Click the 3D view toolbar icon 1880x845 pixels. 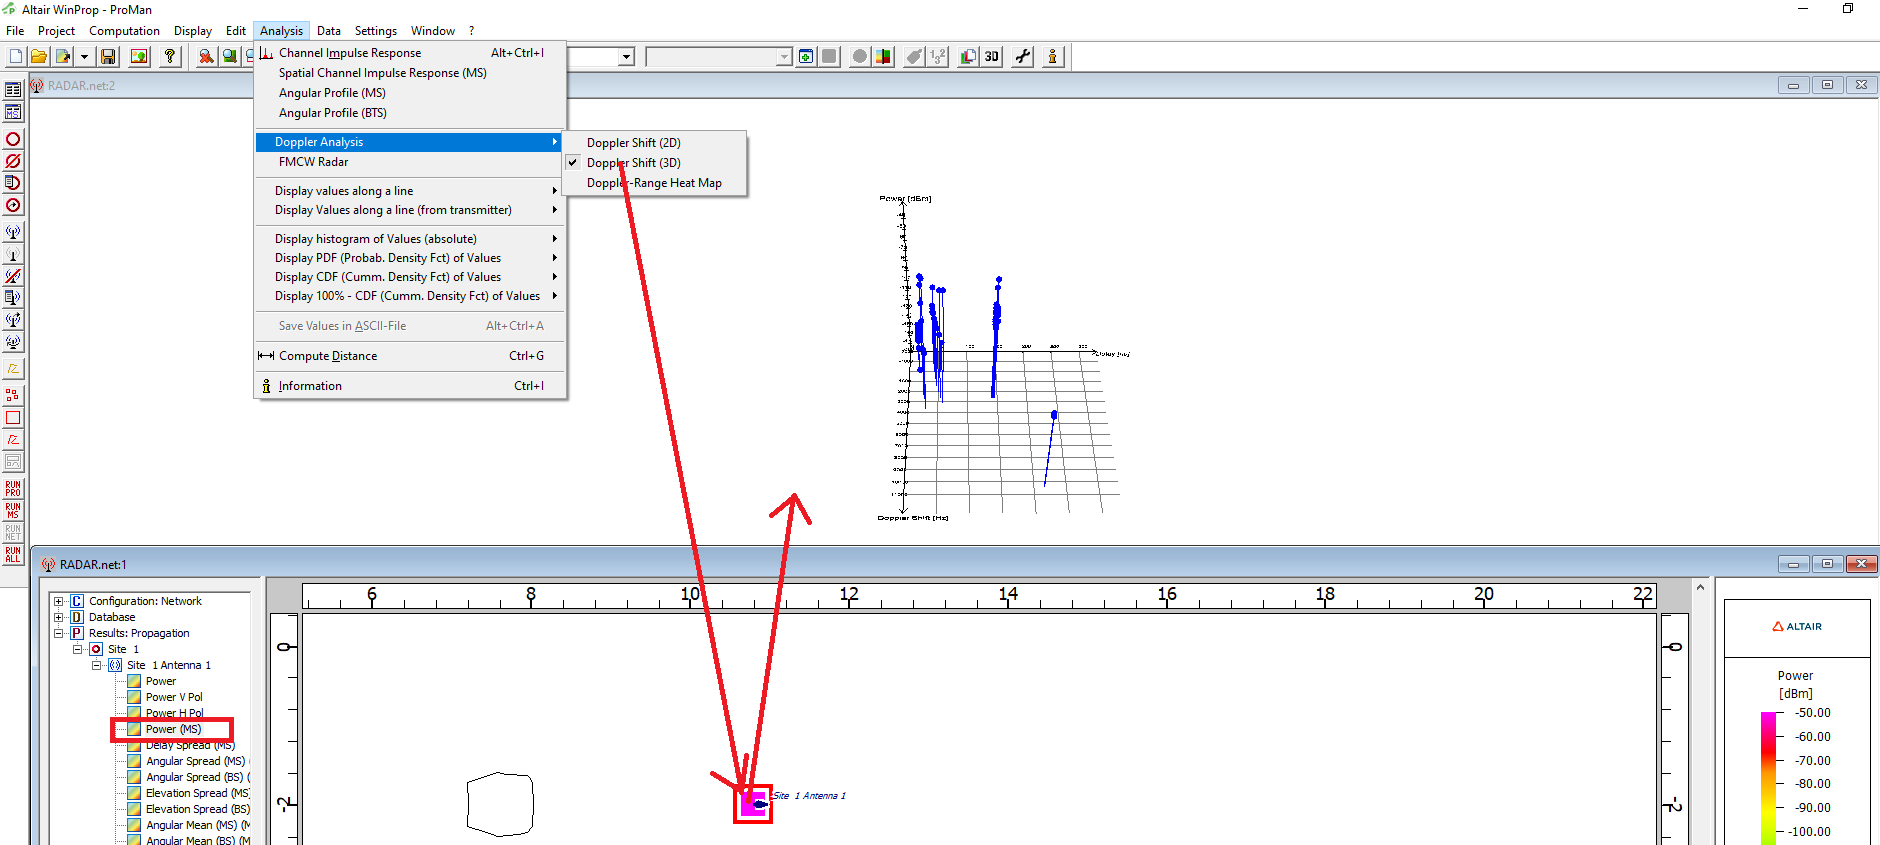pyautogui.click(x=991, y=57)
